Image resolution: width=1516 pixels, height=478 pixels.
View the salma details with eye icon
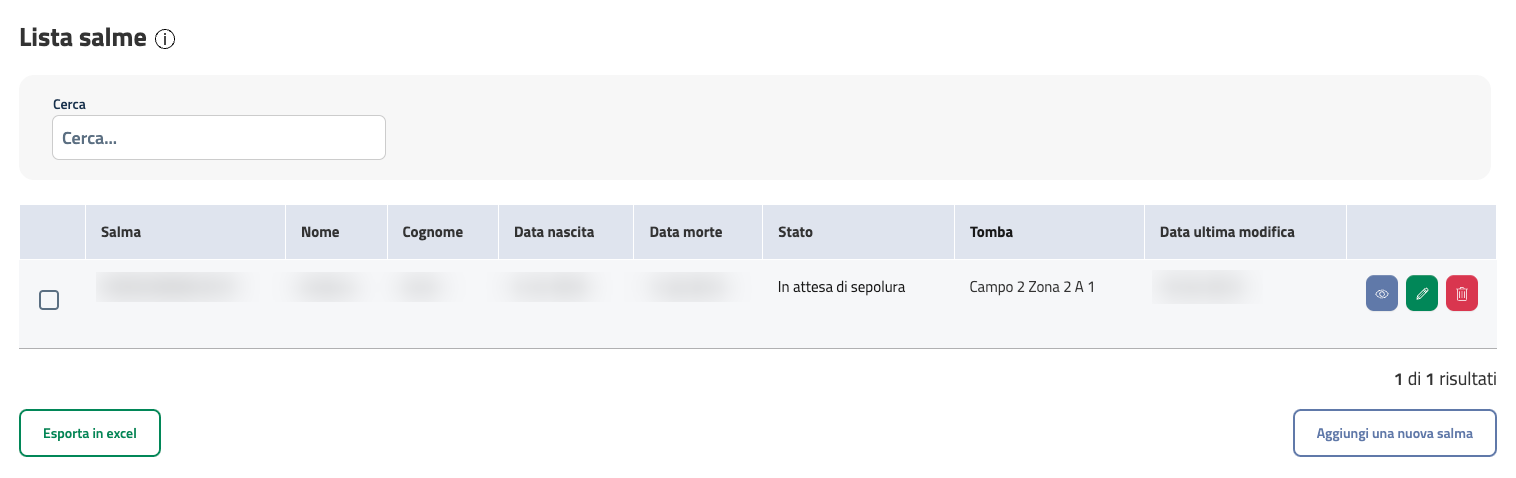[1382, 294]
